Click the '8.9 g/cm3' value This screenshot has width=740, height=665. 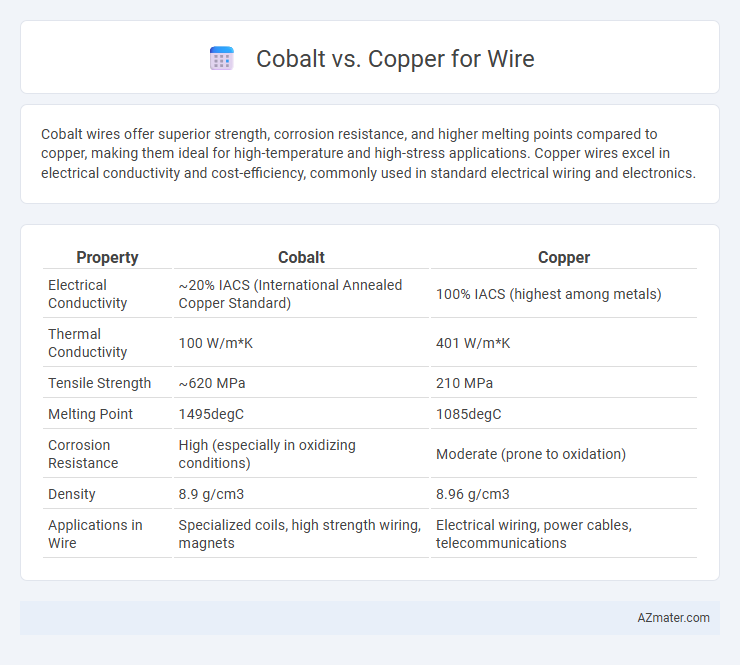pyautogui.click(x=211, y=494)
